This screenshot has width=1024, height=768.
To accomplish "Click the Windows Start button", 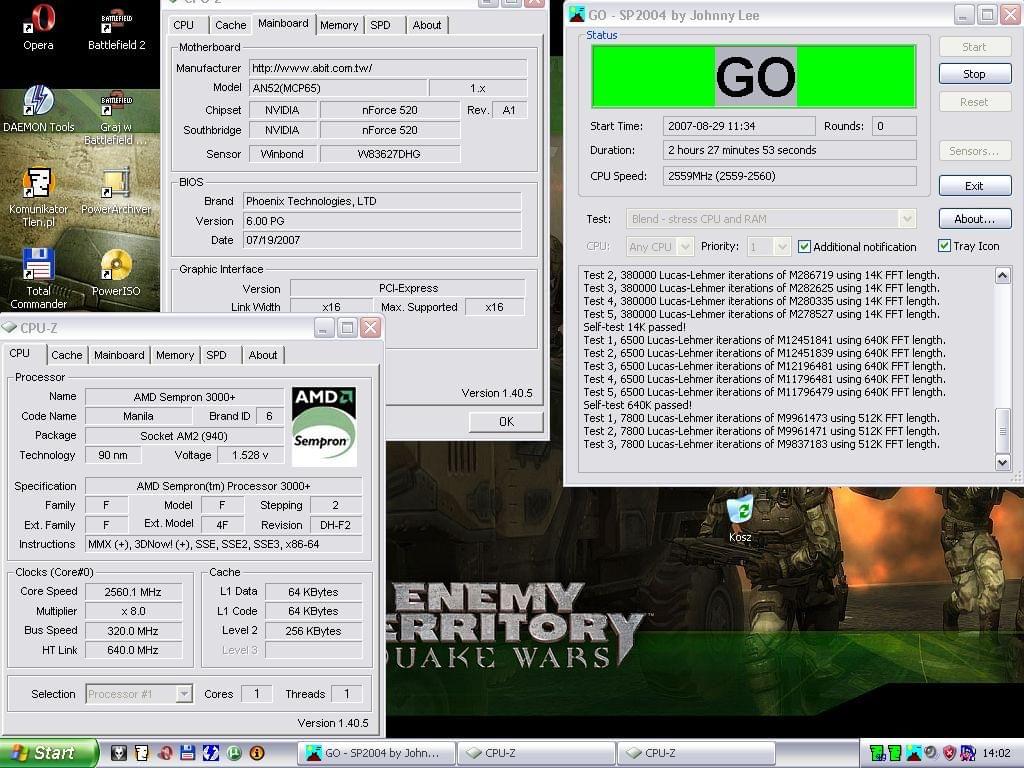I will click(48, 753).
